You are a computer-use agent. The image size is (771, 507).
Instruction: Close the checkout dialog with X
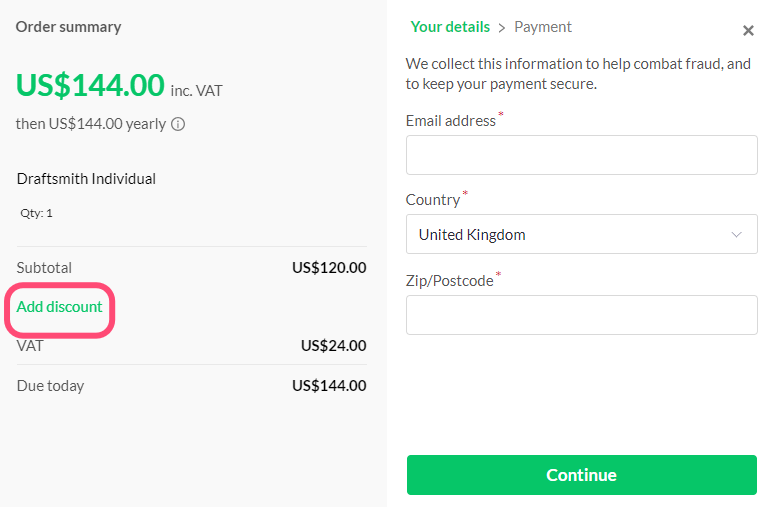click(x=748, y=31)
